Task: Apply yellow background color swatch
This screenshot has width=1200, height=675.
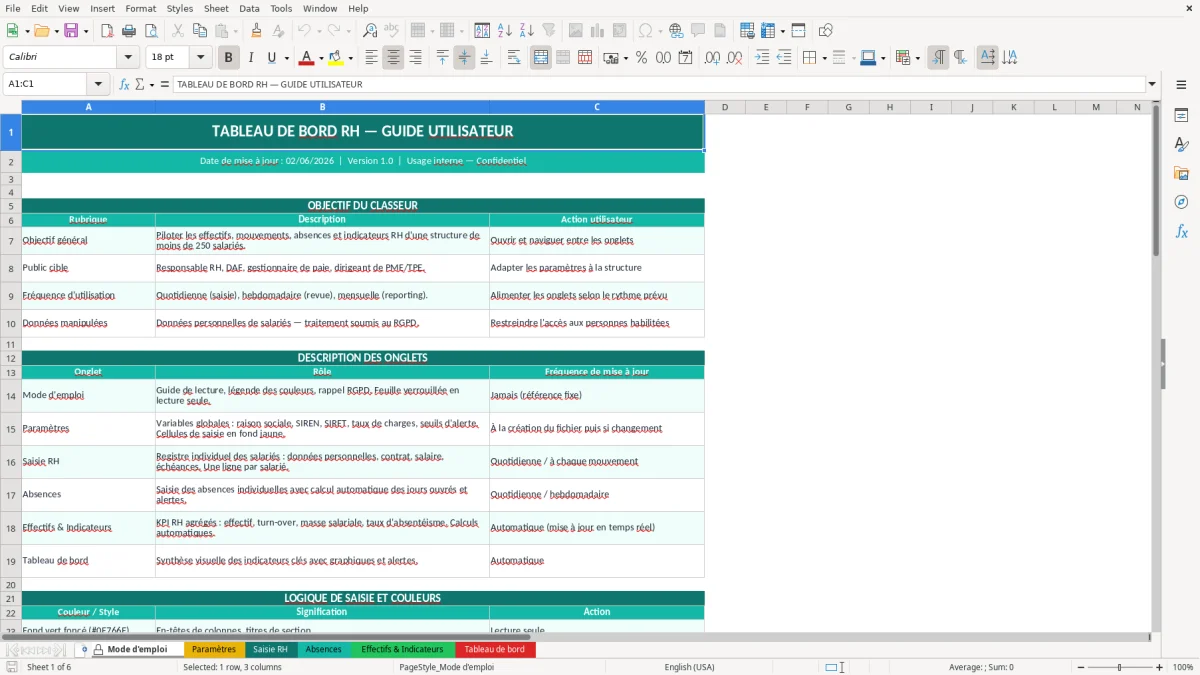Action: (335, 58)
